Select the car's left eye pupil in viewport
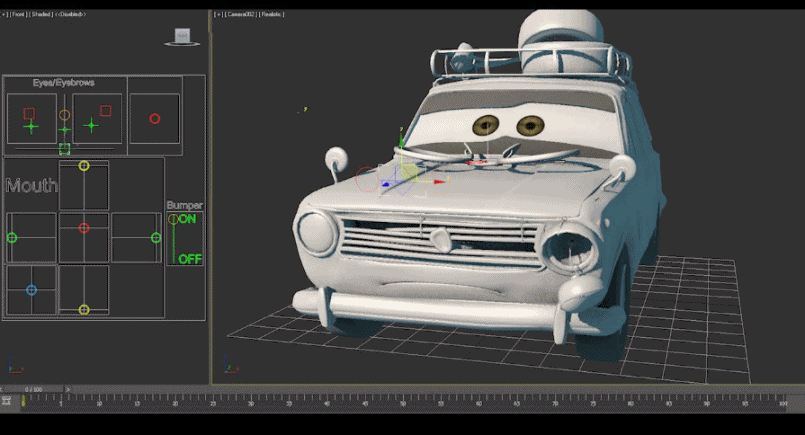Image resolution: width=805 pixels, height=435 pixels. click(x=486, y=125)
